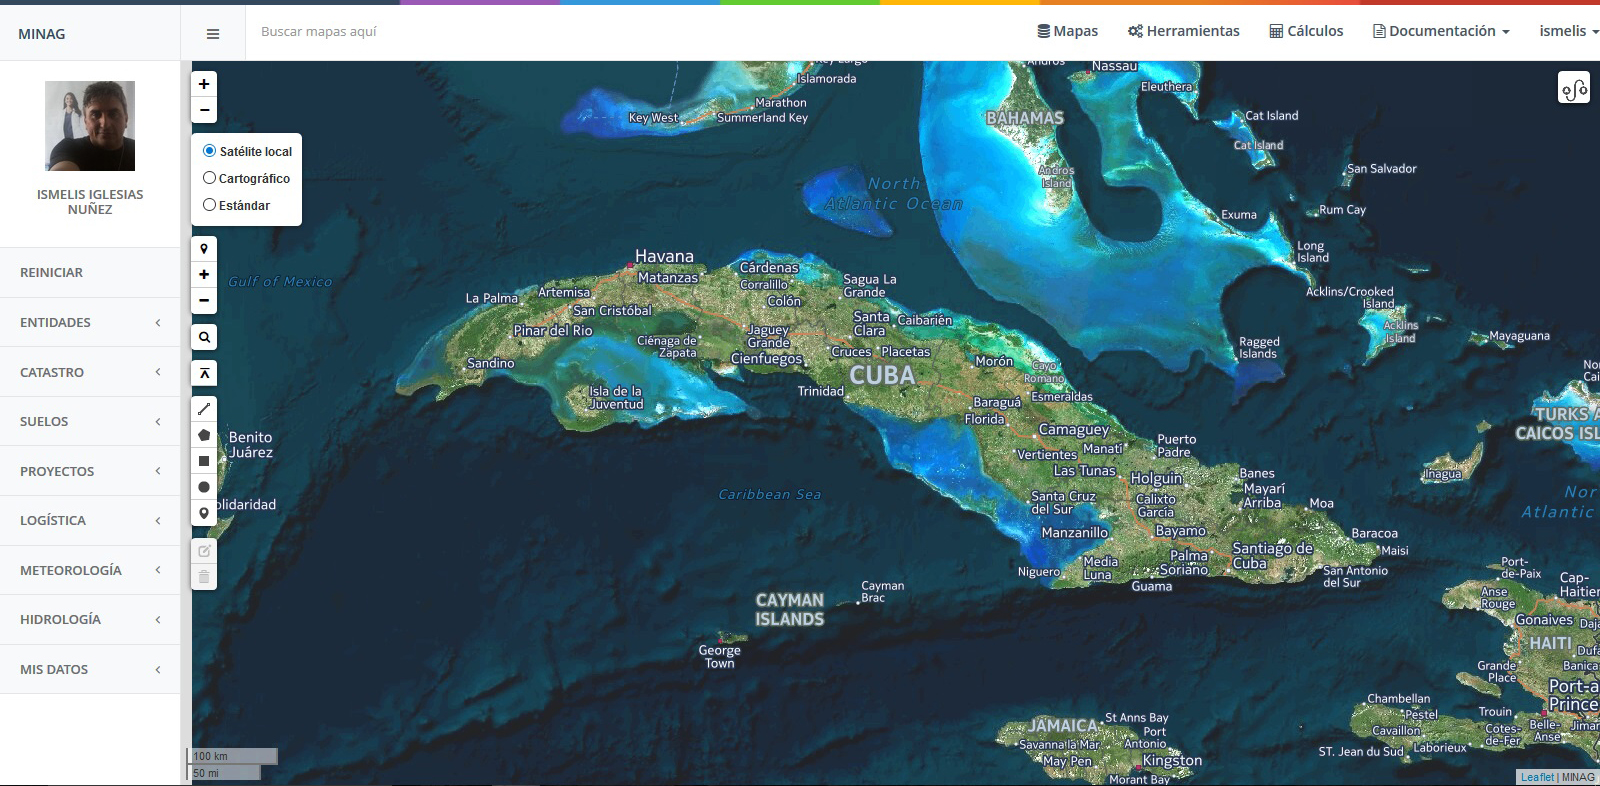
Task: Open the Documentación dropdown menu
Action: point(1441,31)
